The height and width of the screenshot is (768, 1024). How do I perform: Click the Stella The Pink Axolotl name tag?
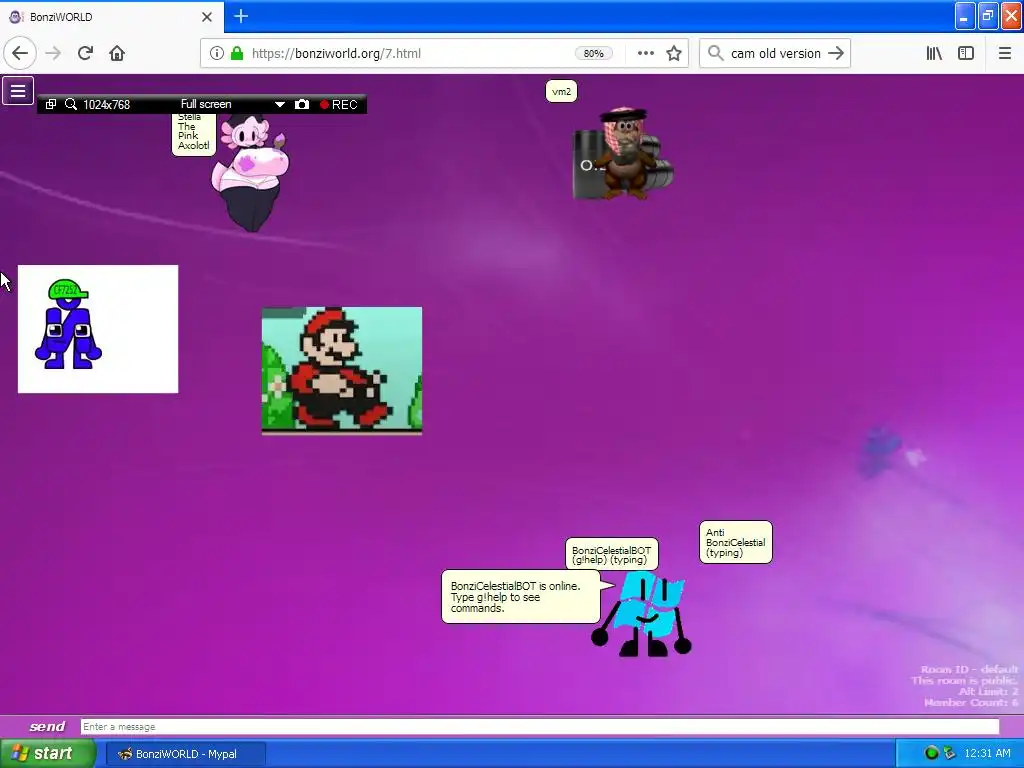194,133
